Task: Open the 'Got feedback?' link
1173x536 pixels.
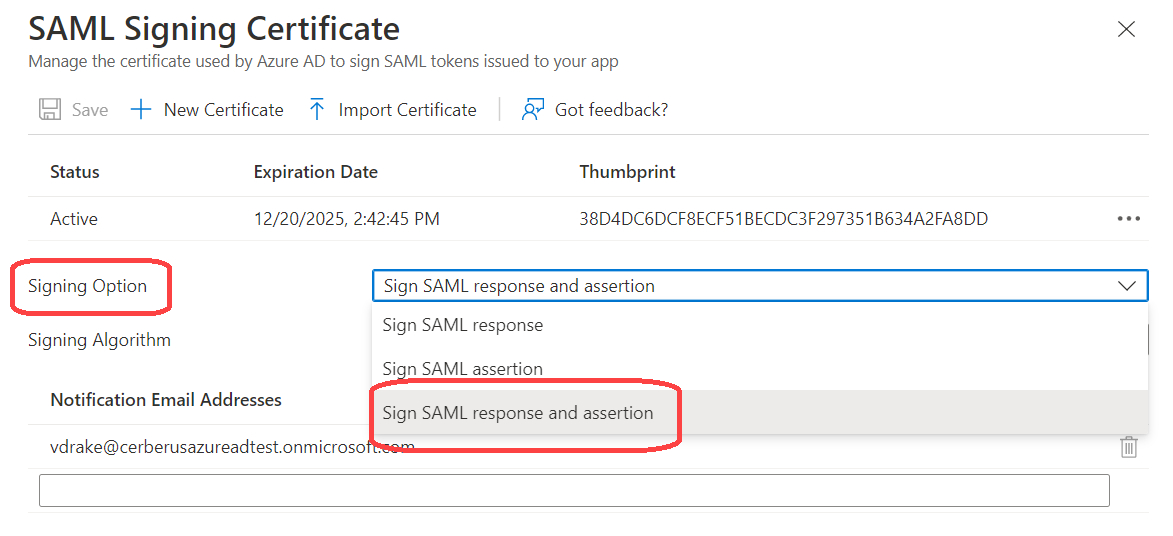Action: [x=611, y=110]
